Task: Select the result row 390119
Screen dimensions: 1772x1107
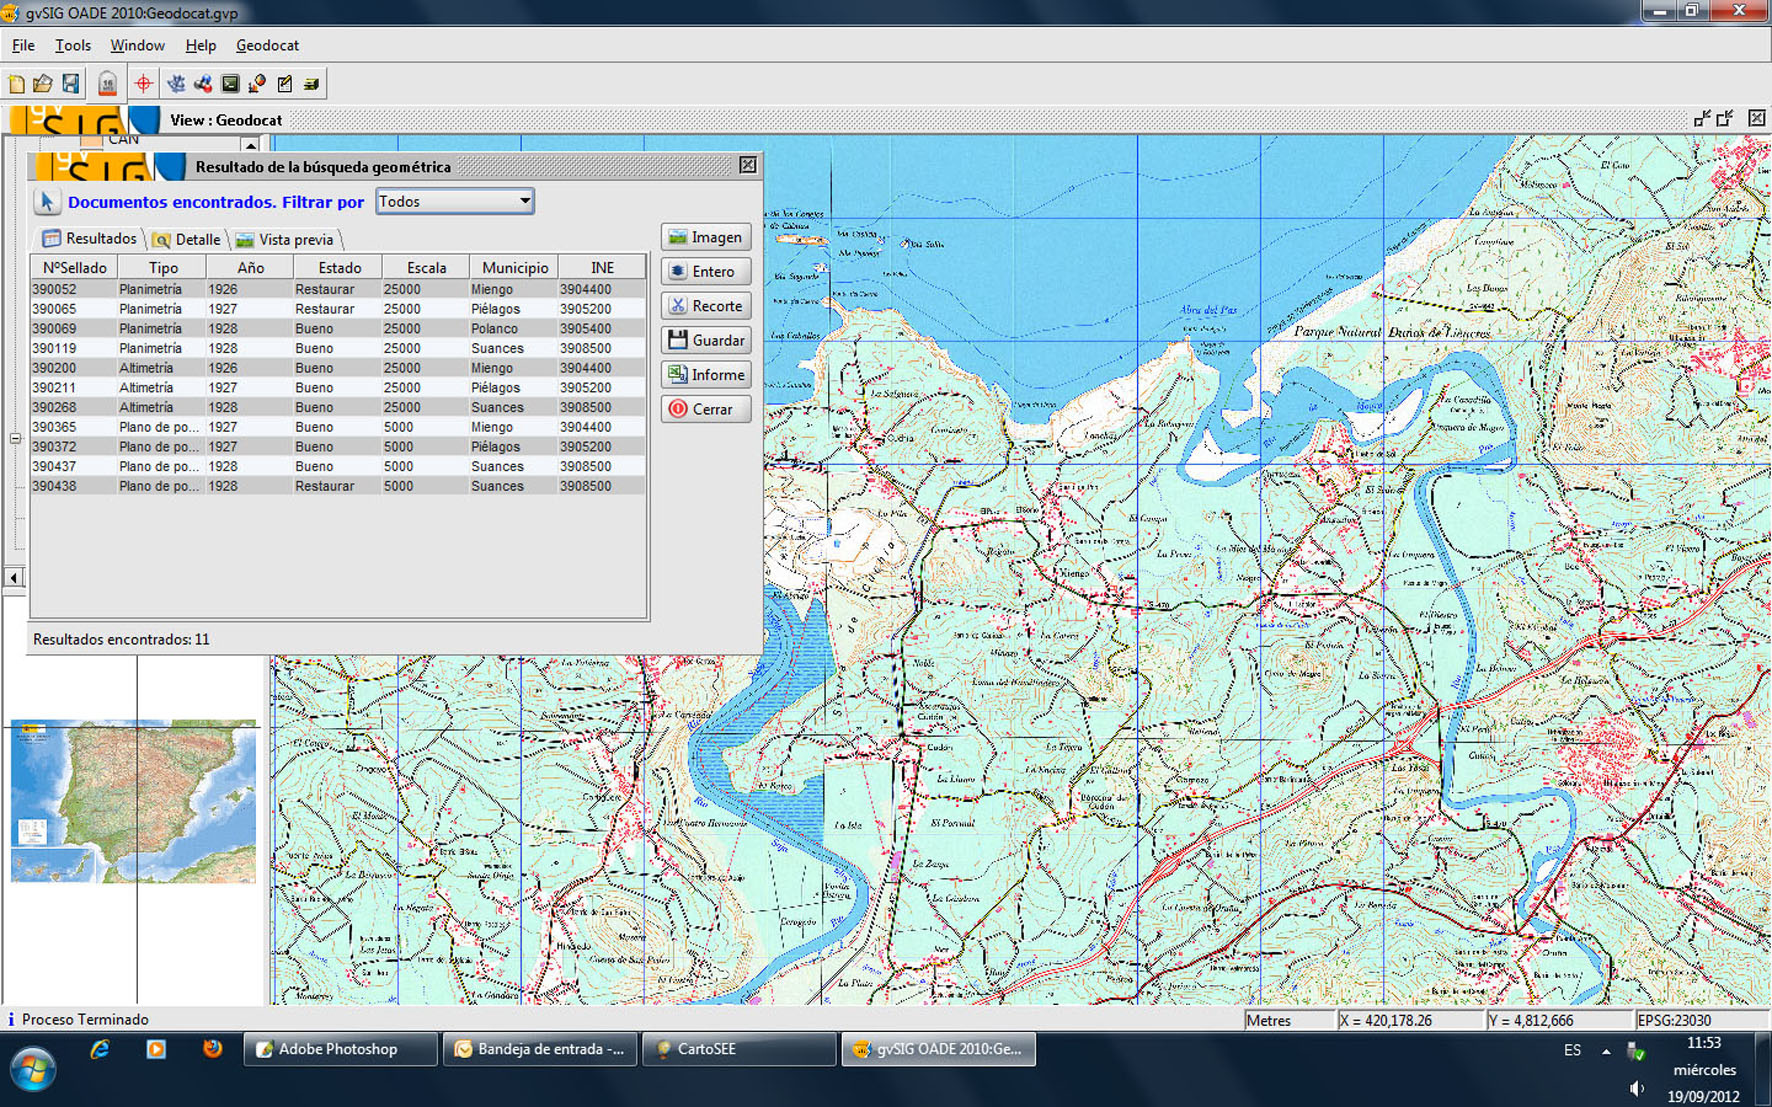Action: tap(338, 348)
